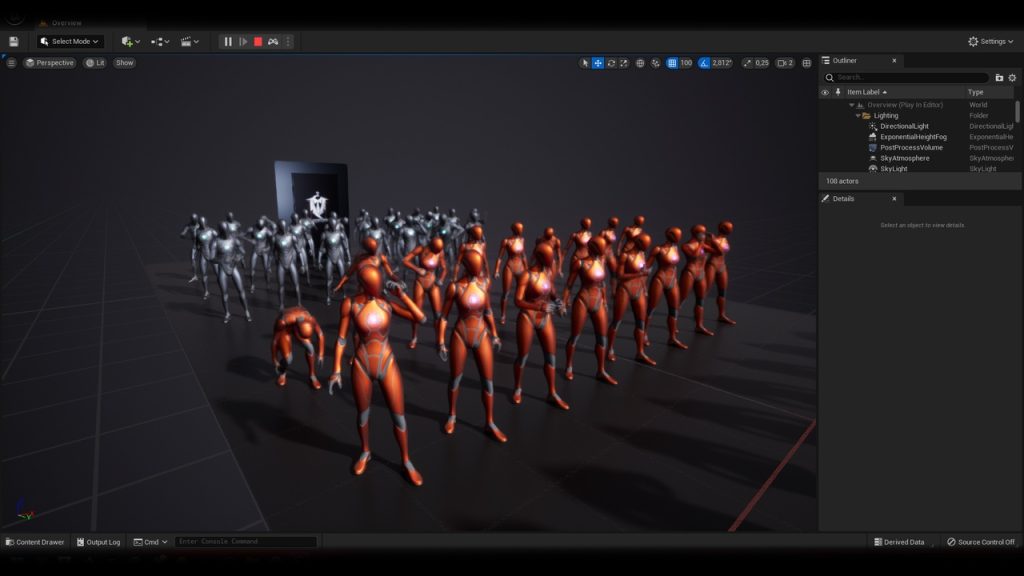Switch to the Details panel tab

843,198
